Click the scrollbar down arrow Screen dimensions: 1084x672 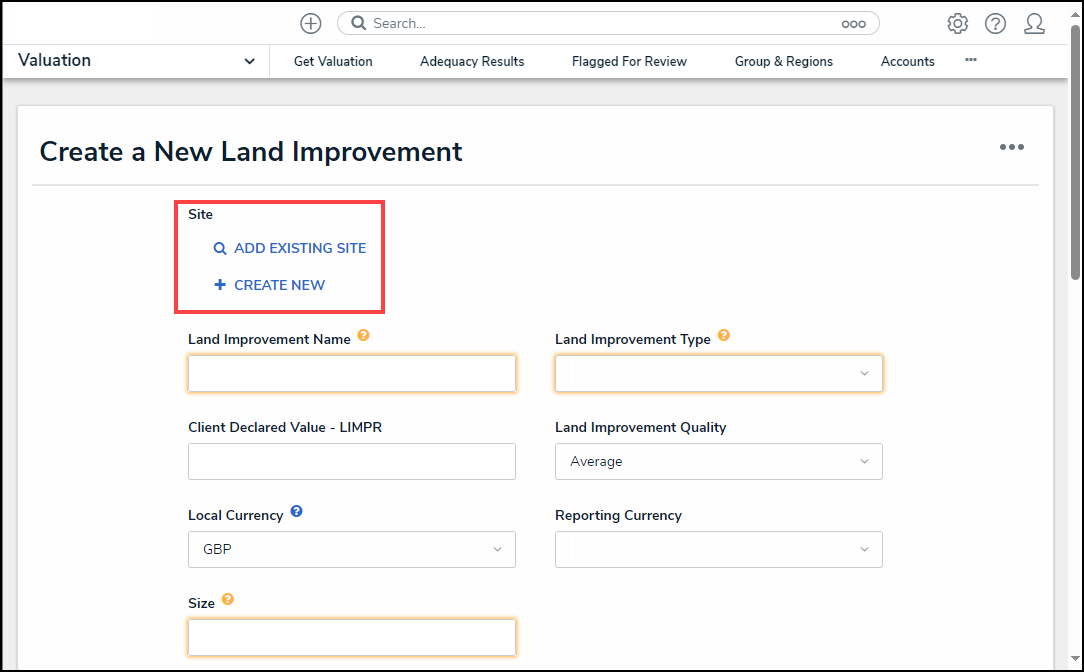[x=1075, y=659]
